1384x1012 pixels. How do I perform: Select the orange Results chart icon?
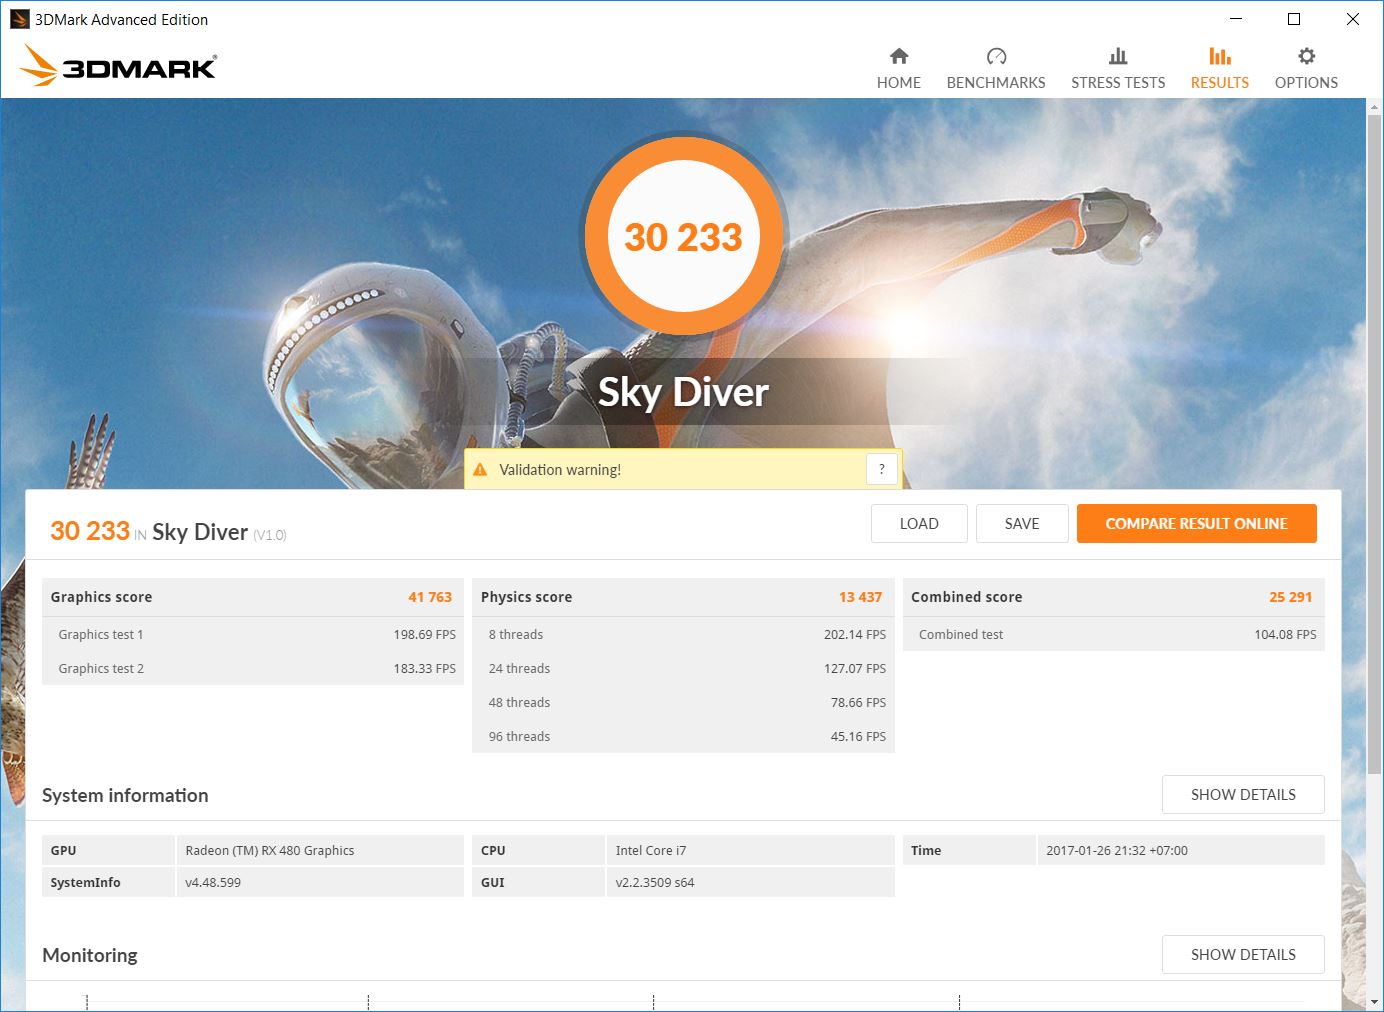pyautogui.click(x=1219, y=56)
